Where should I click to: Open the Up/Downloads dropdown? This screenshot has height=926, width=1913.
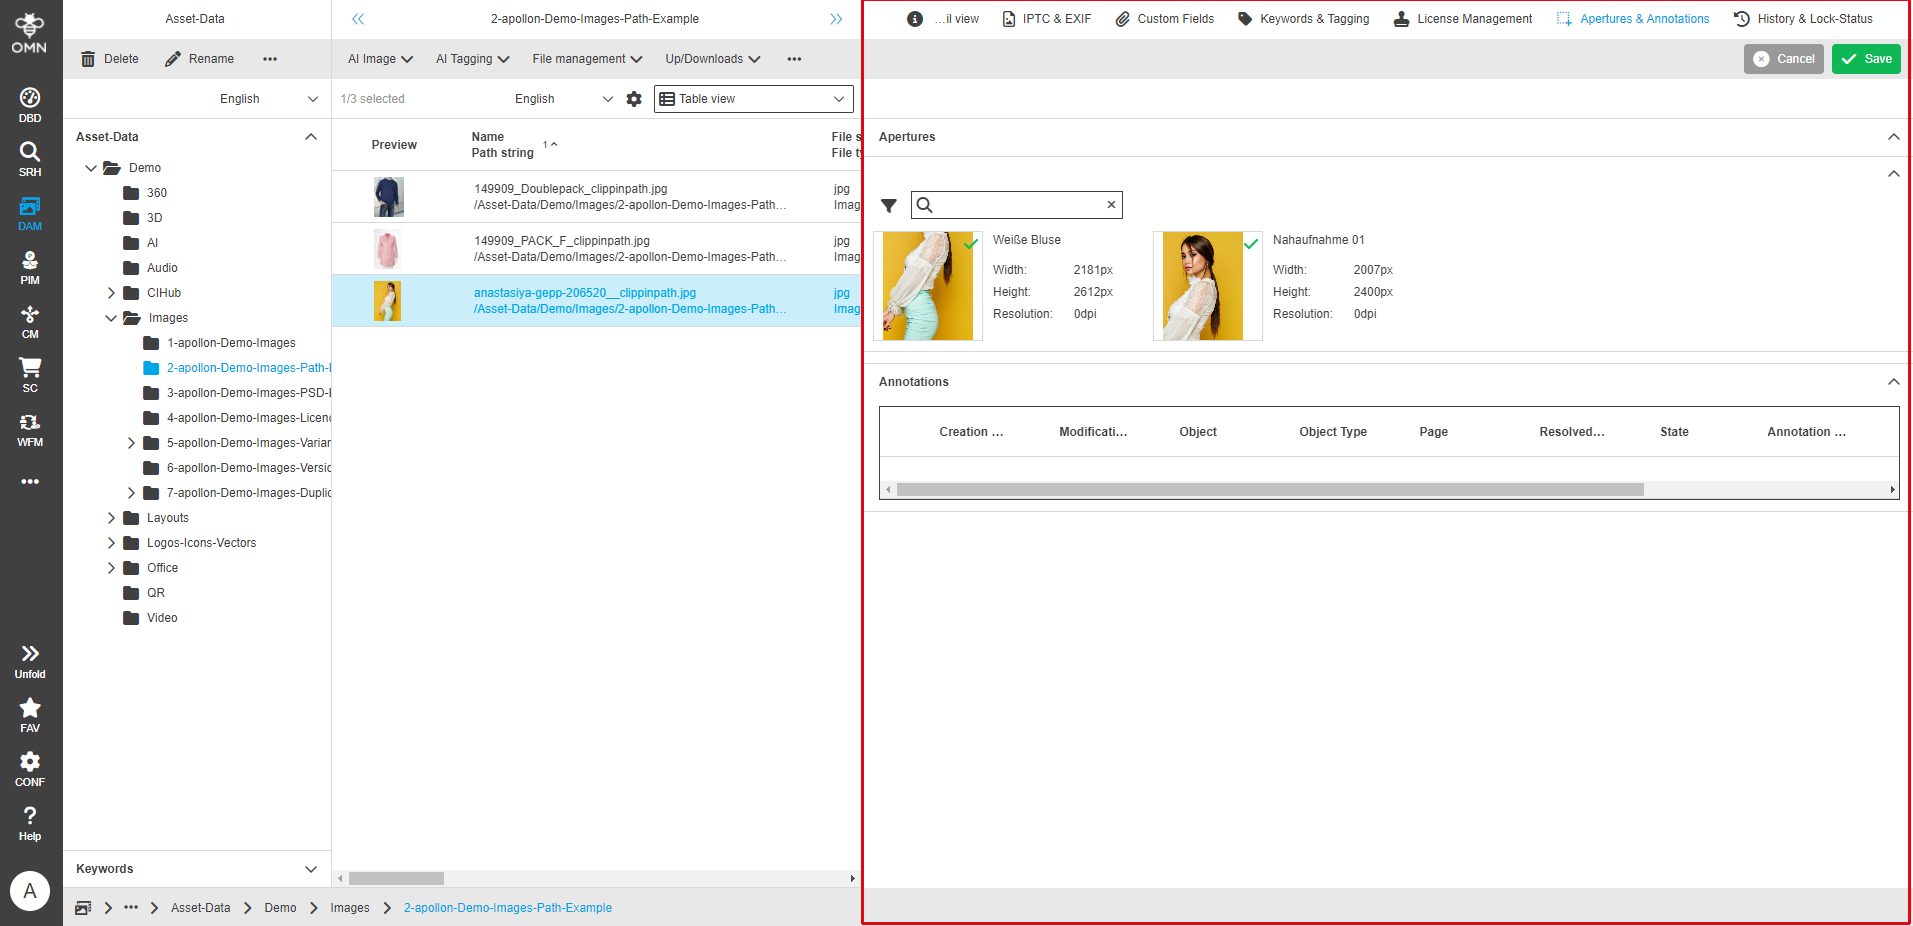click(x=713, y=59)
